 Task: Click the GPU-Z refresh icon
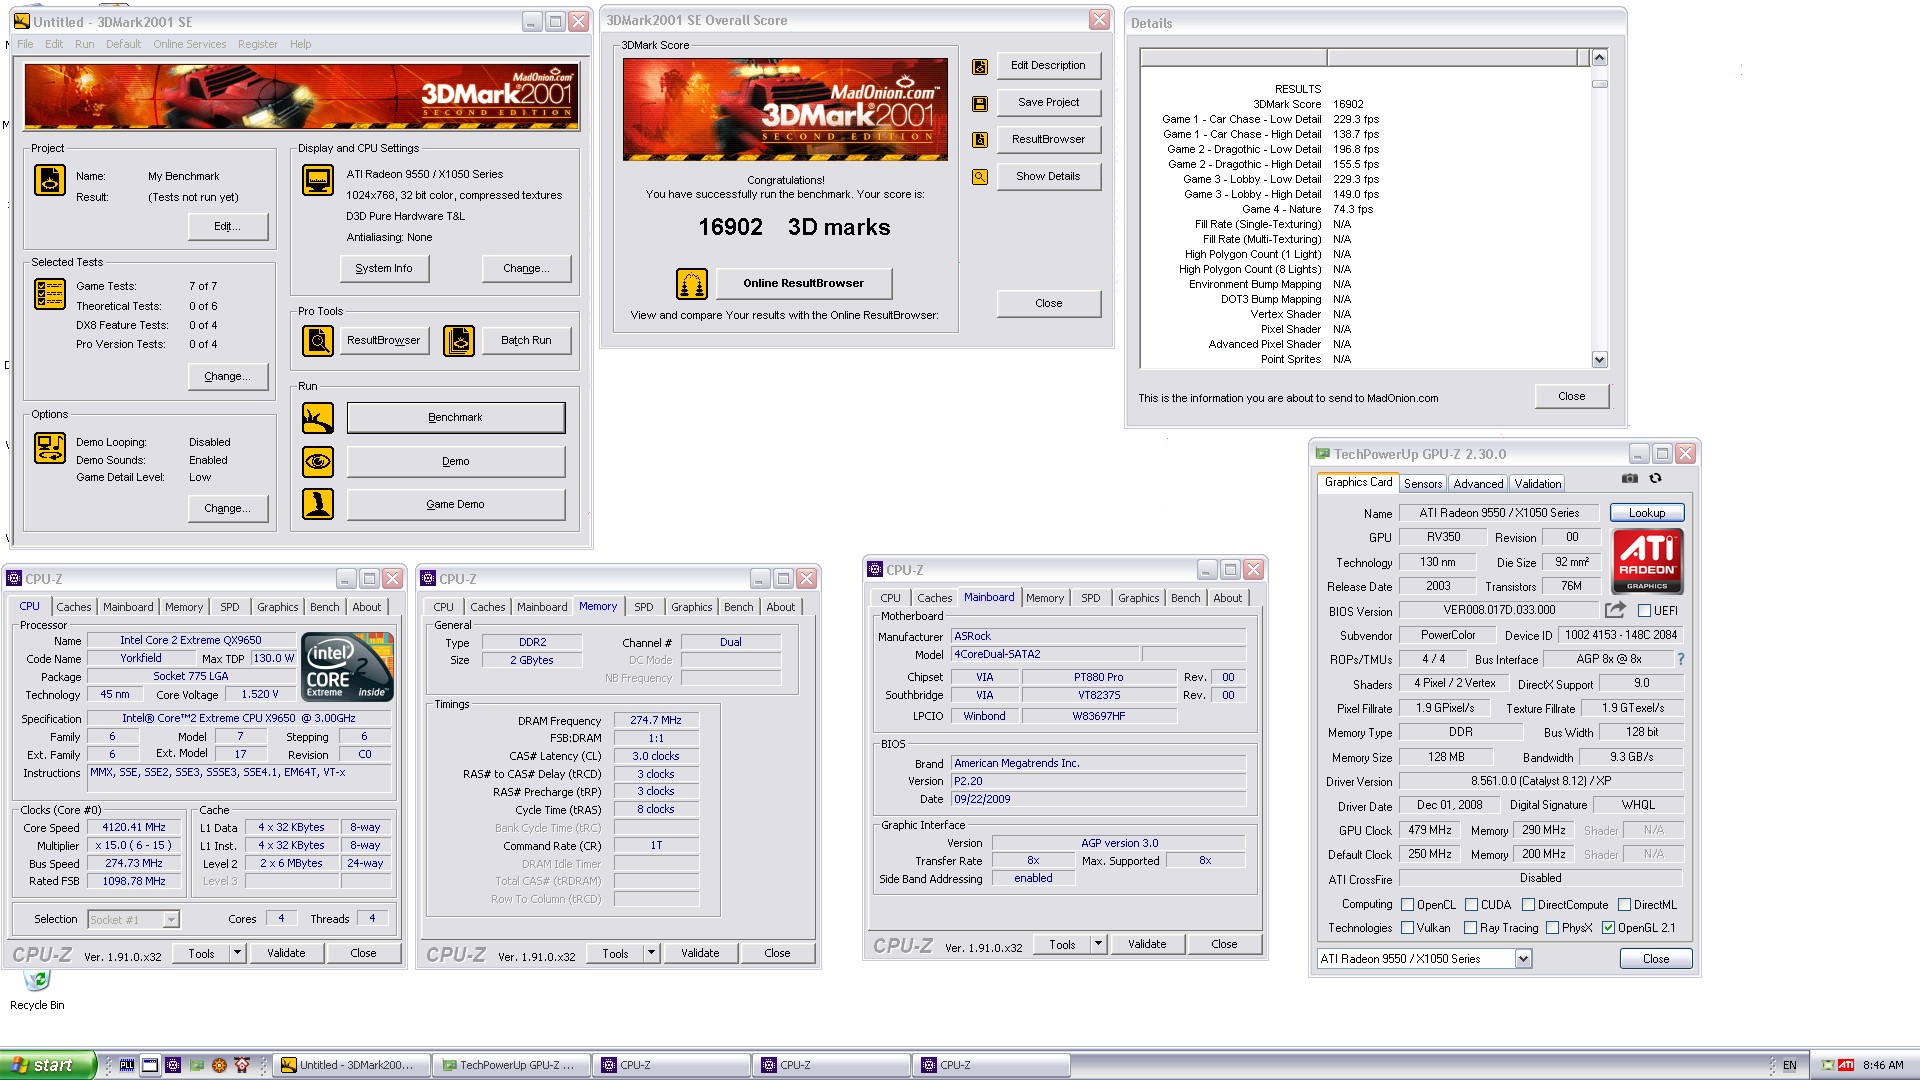click(x=1656, y=479)
